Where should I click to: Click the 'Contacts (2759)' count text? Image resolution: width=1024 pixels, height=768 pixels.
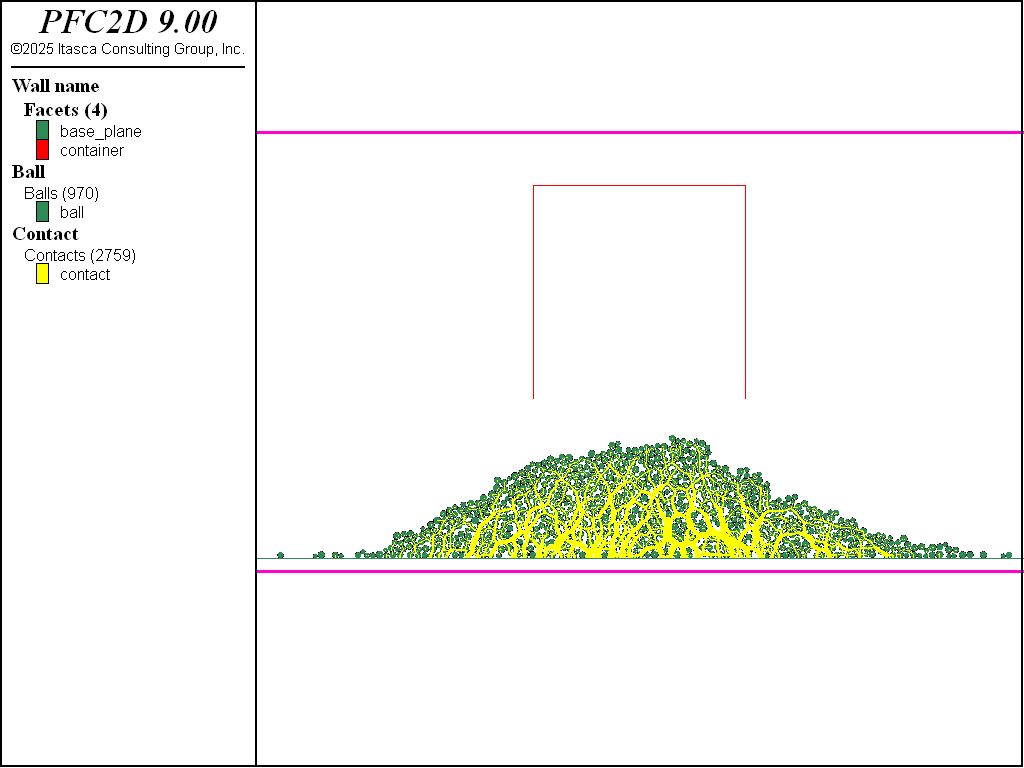tap(80, 255)
